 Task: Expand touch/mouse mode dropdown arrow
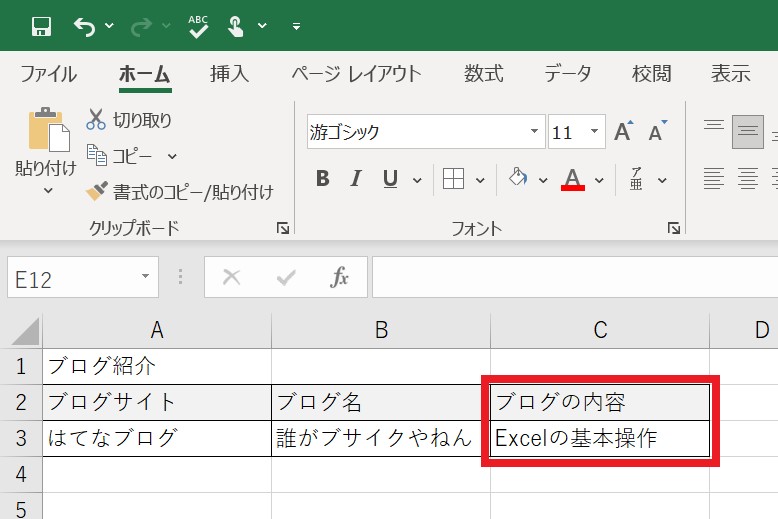click(262, 25)
